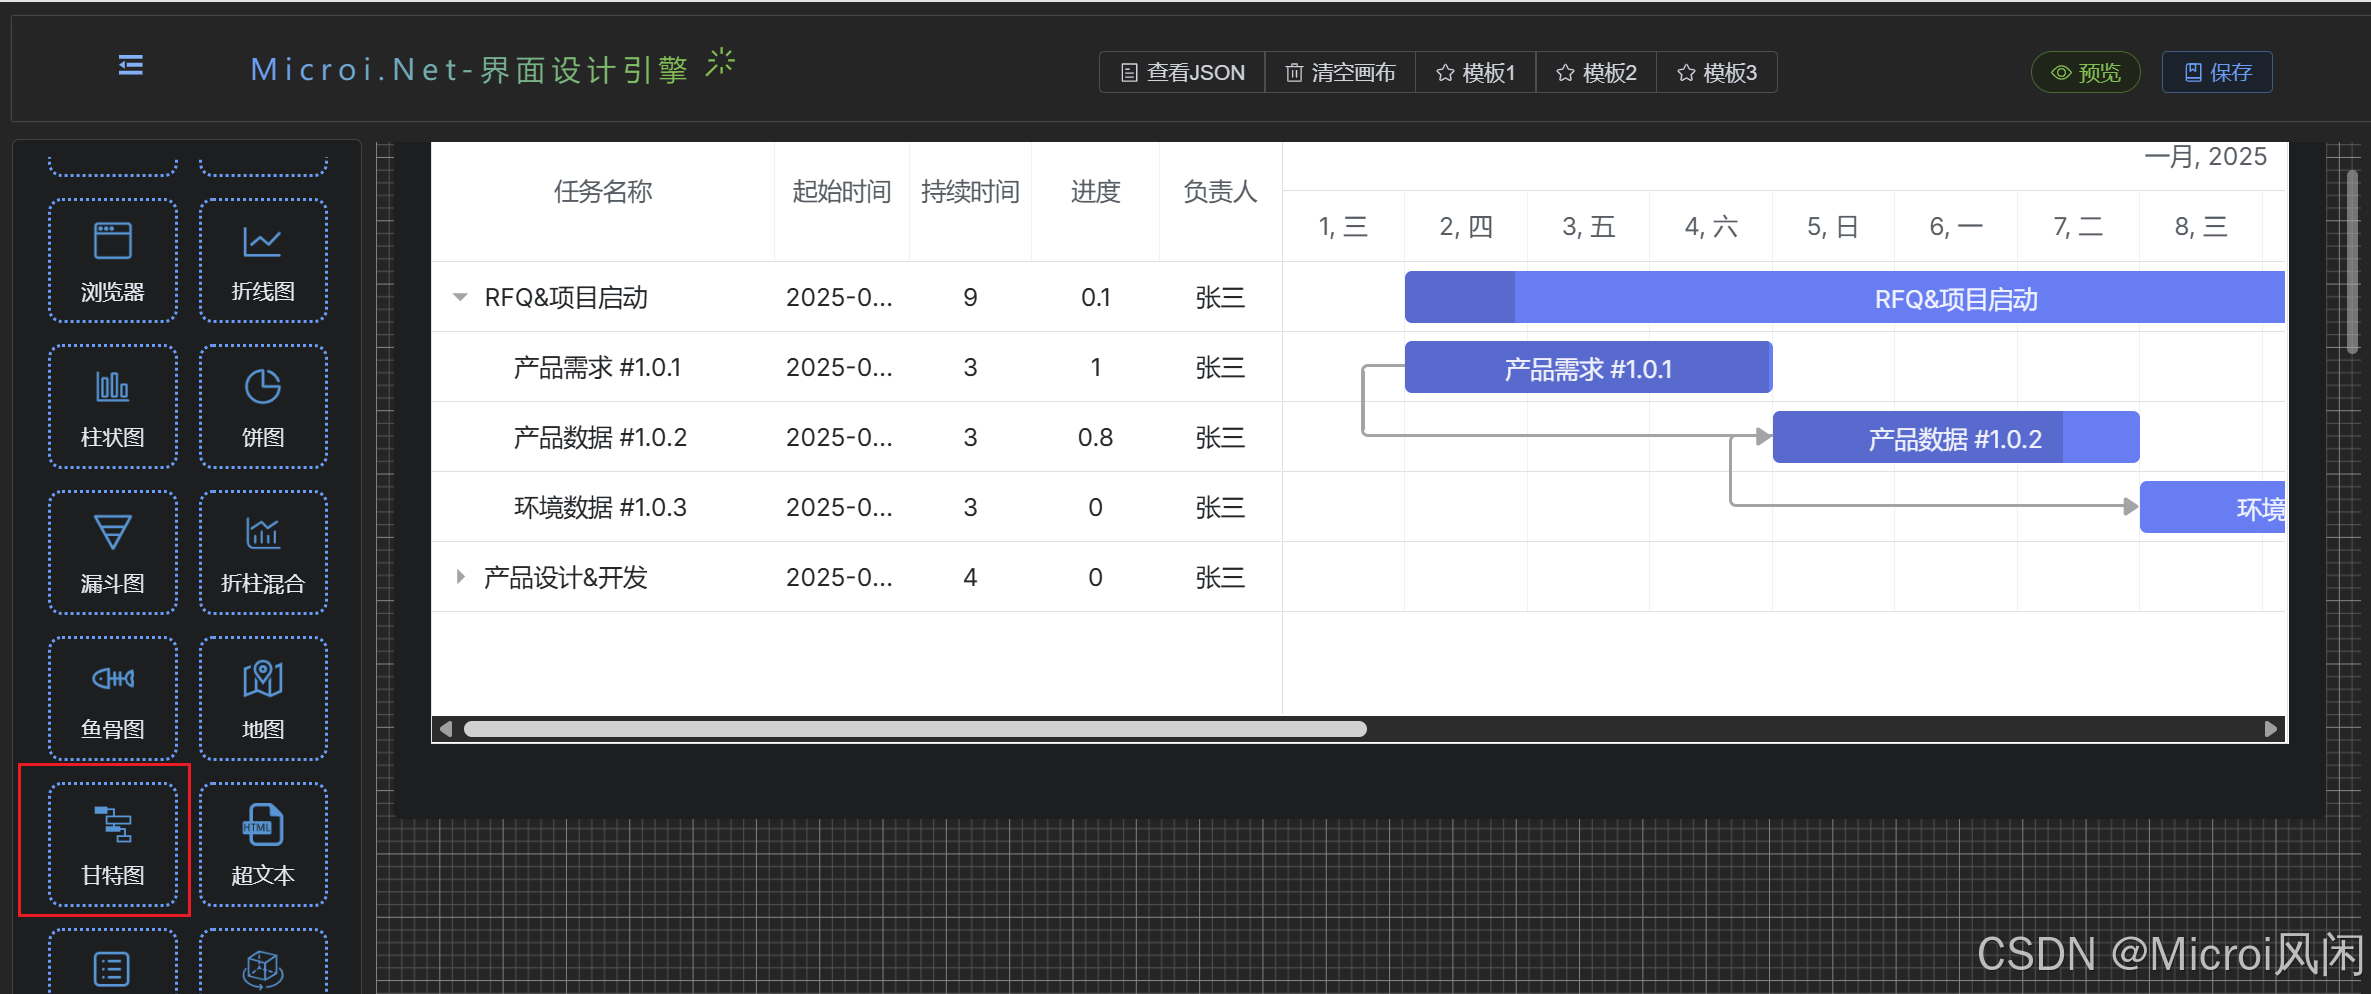Click the 保存 save button
Image resolution: width=2371 pixels, height=994 pixels.
[x=2217, y=72]
